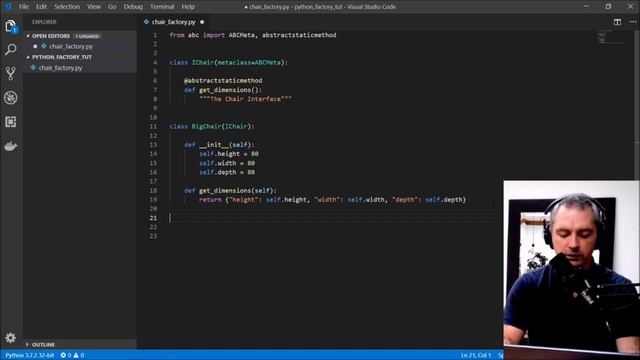The image size is (640, 360).
Task: Close chair_factory.py tab via unsaved dot
Action: tap(202, 22)
